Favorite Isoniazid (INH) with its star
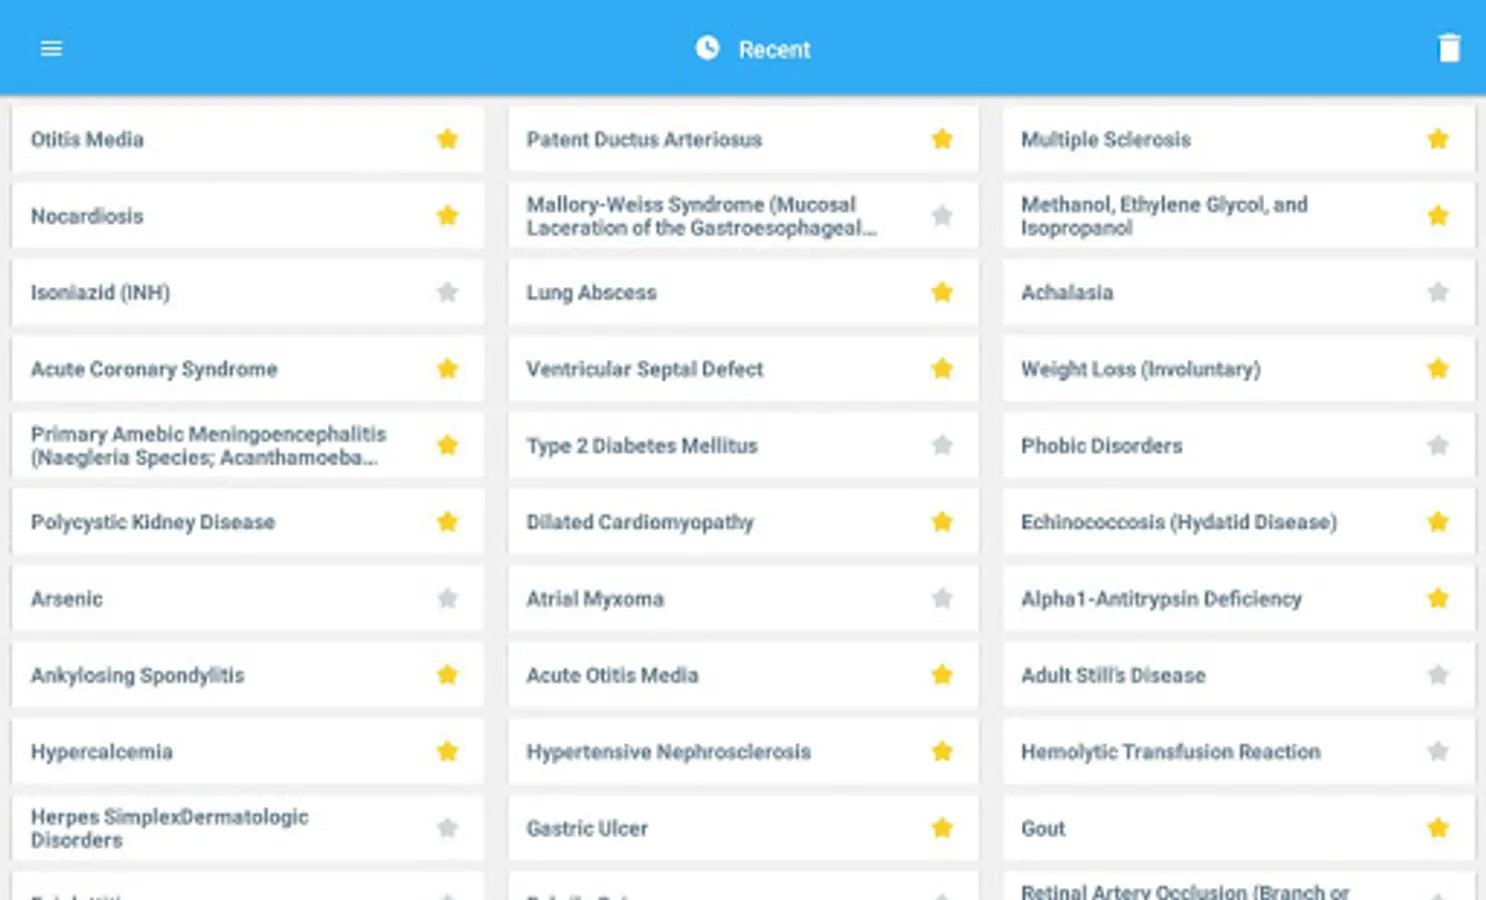The width and height of the screenshot is (1486, 900). click(x=447, y=292)
